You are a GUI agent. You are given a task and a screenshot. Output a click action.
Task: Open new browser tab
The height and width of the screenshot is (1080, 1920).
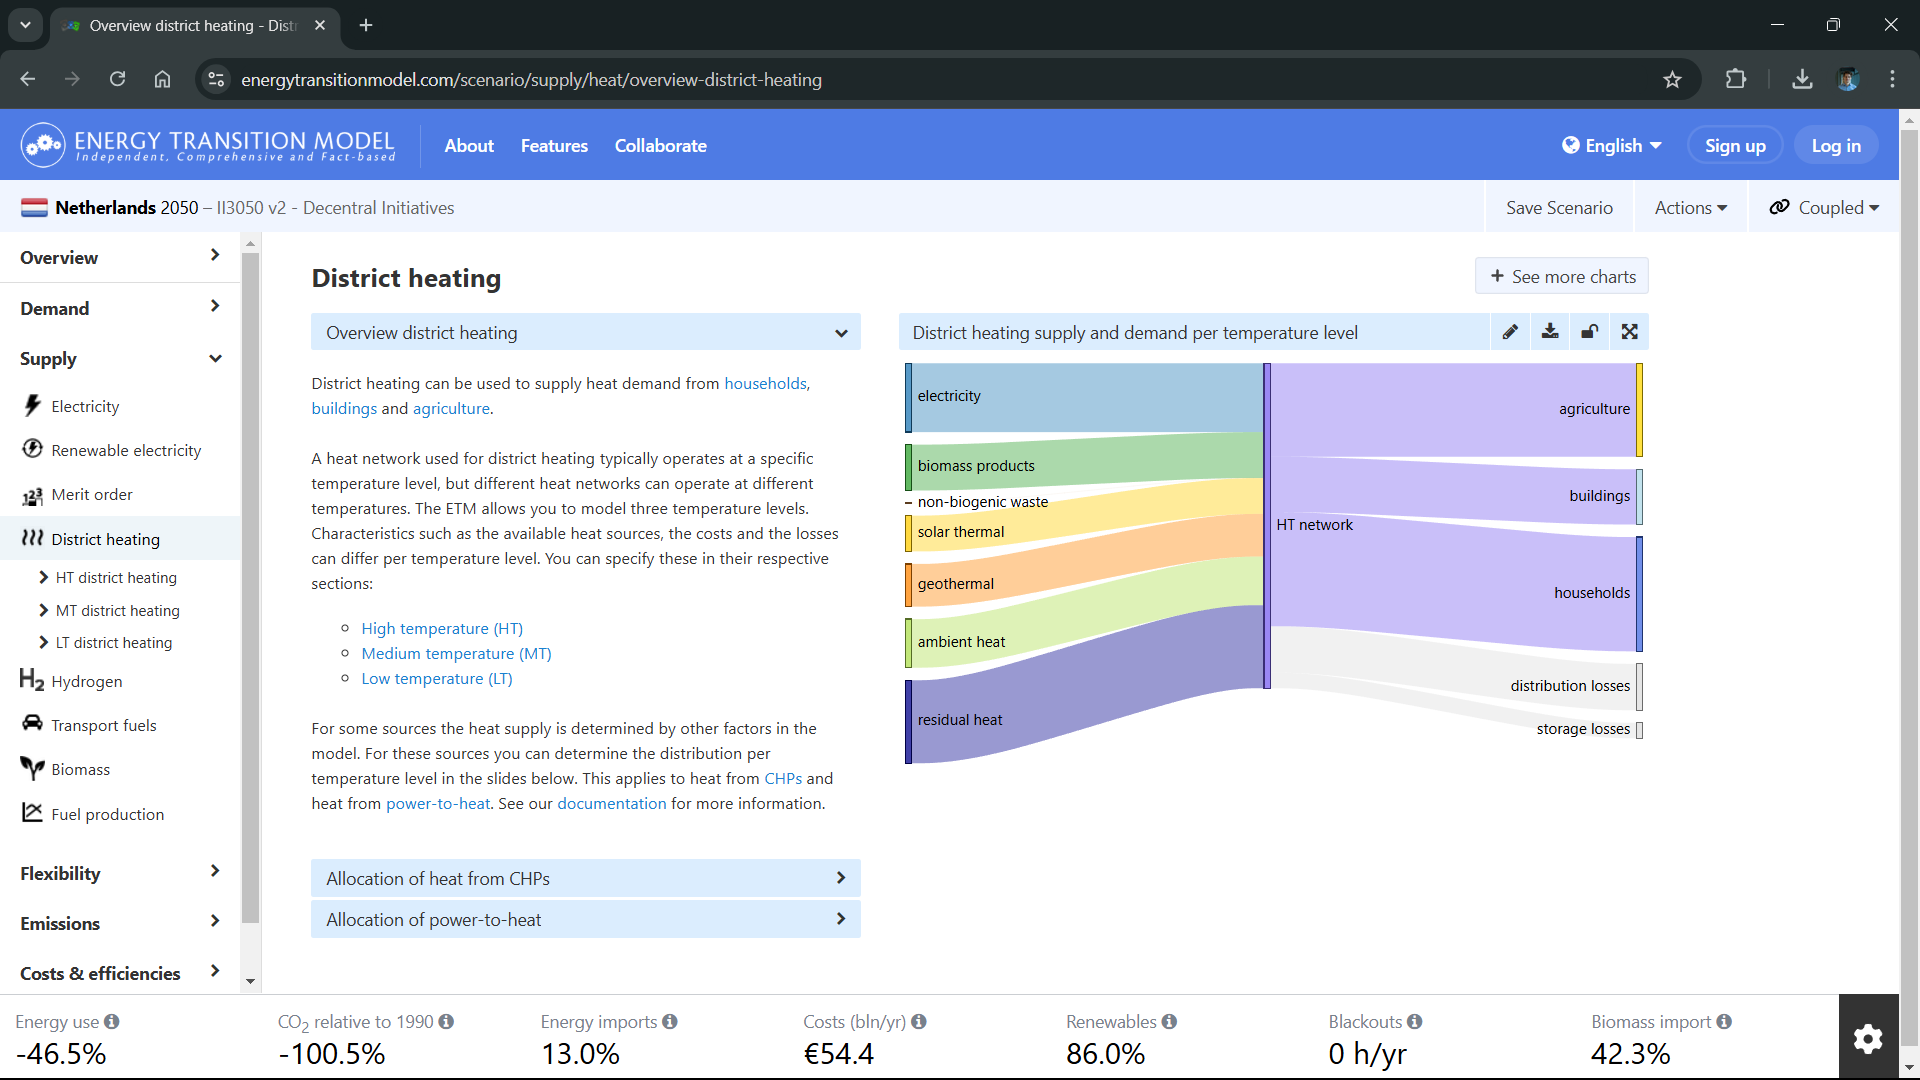pyautogui.click(x=366, y=25)
